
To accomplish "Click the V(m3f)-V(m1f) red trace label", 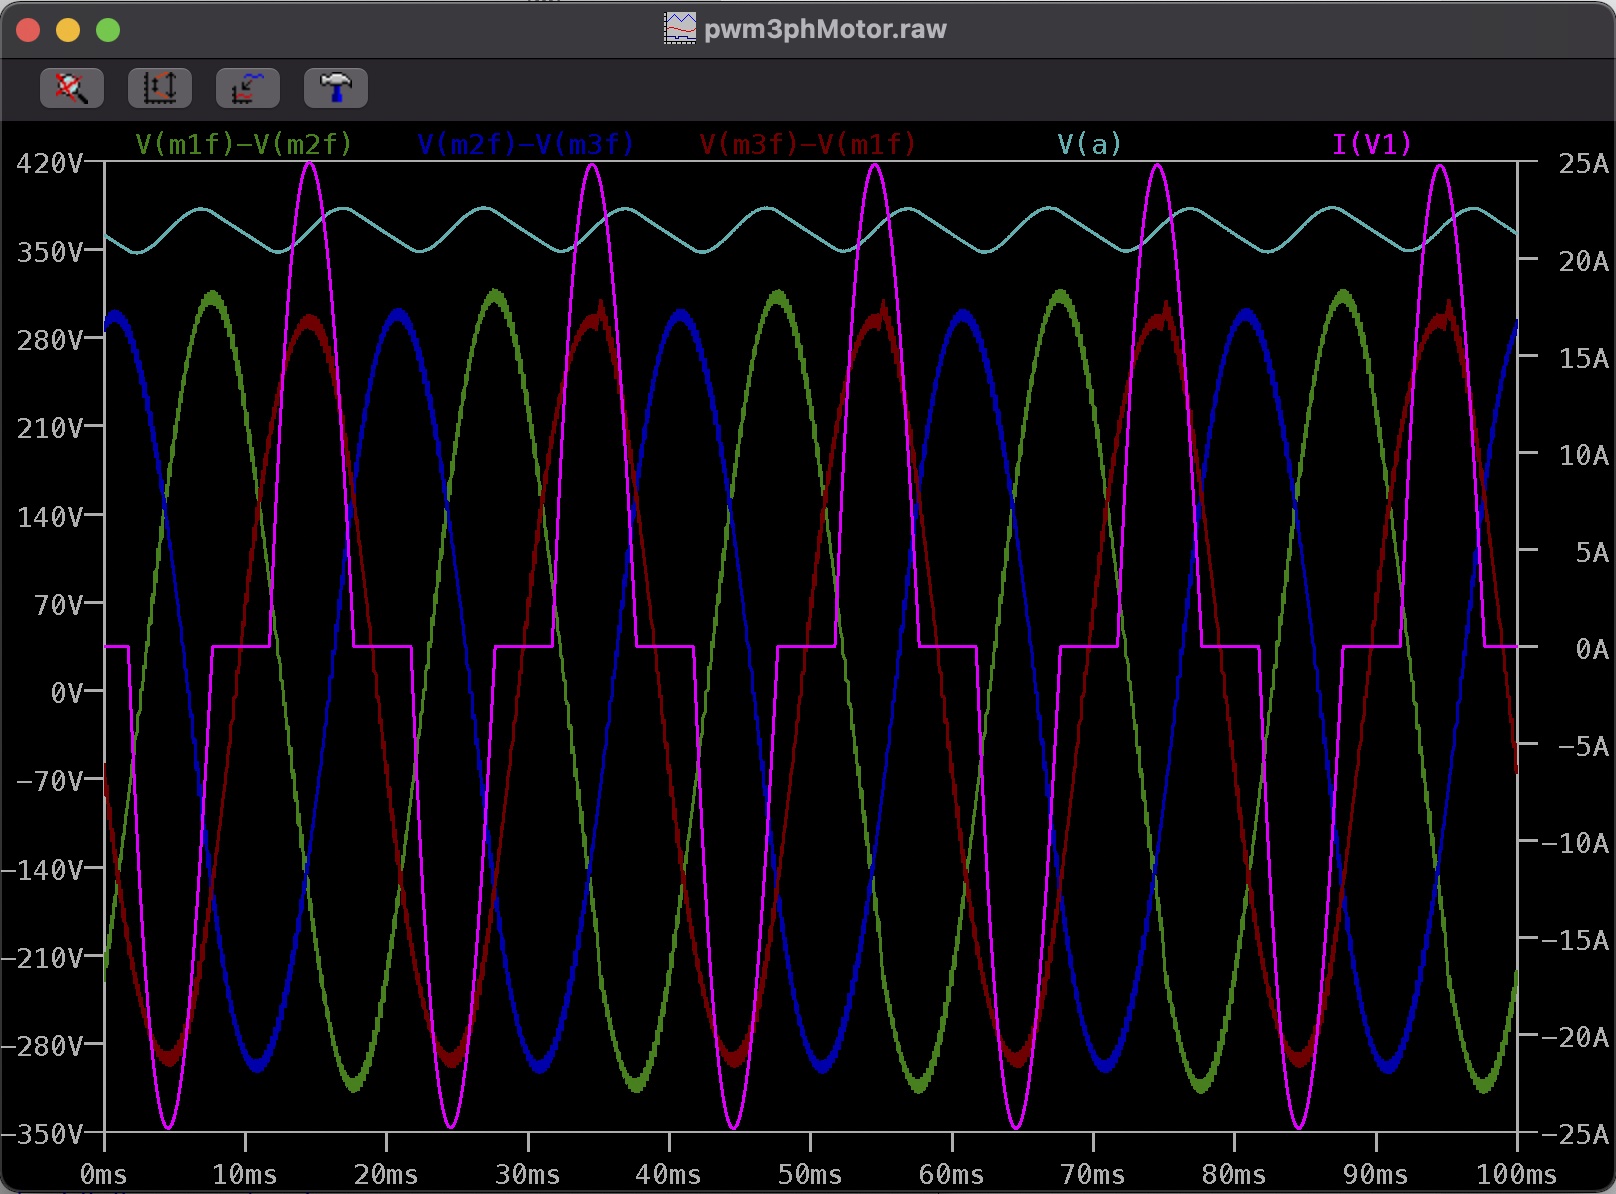I will tap(807, 145).
